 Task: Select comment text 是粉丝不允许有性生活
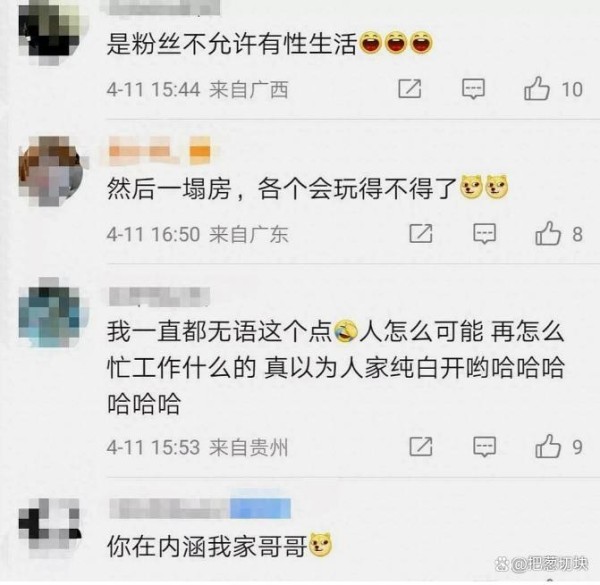point(232,43)
